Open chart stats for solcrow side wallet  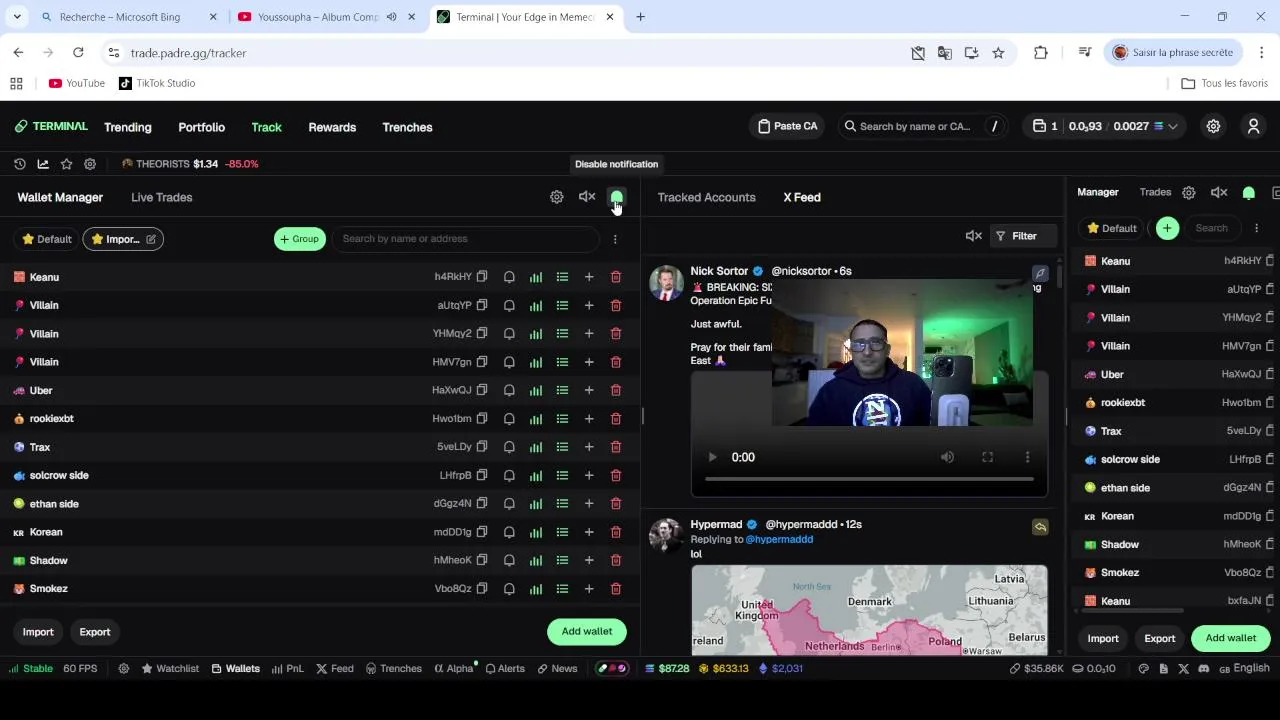[536, 475]
